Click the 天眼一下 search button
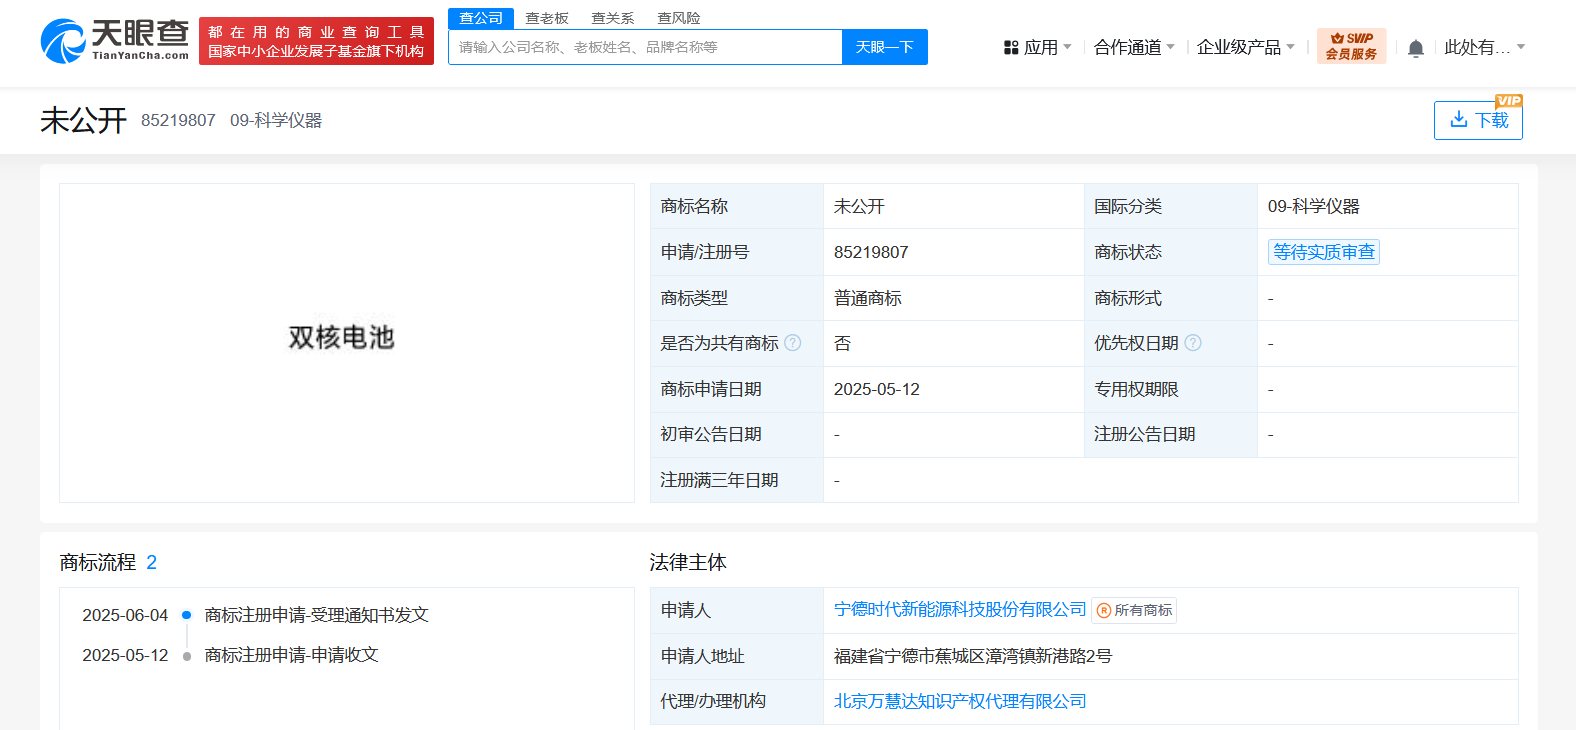 tap(884, 47)
